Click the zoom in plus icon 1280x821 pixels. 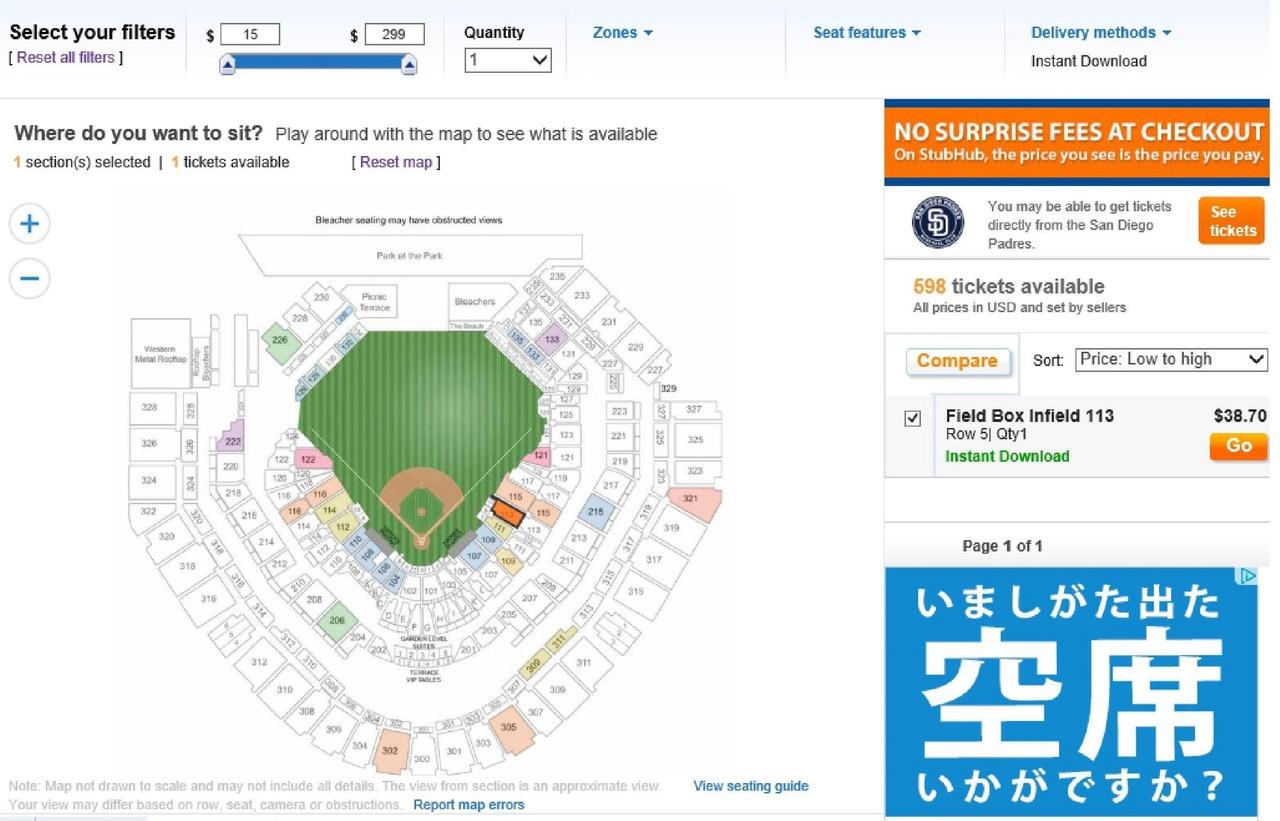(29, 224)
